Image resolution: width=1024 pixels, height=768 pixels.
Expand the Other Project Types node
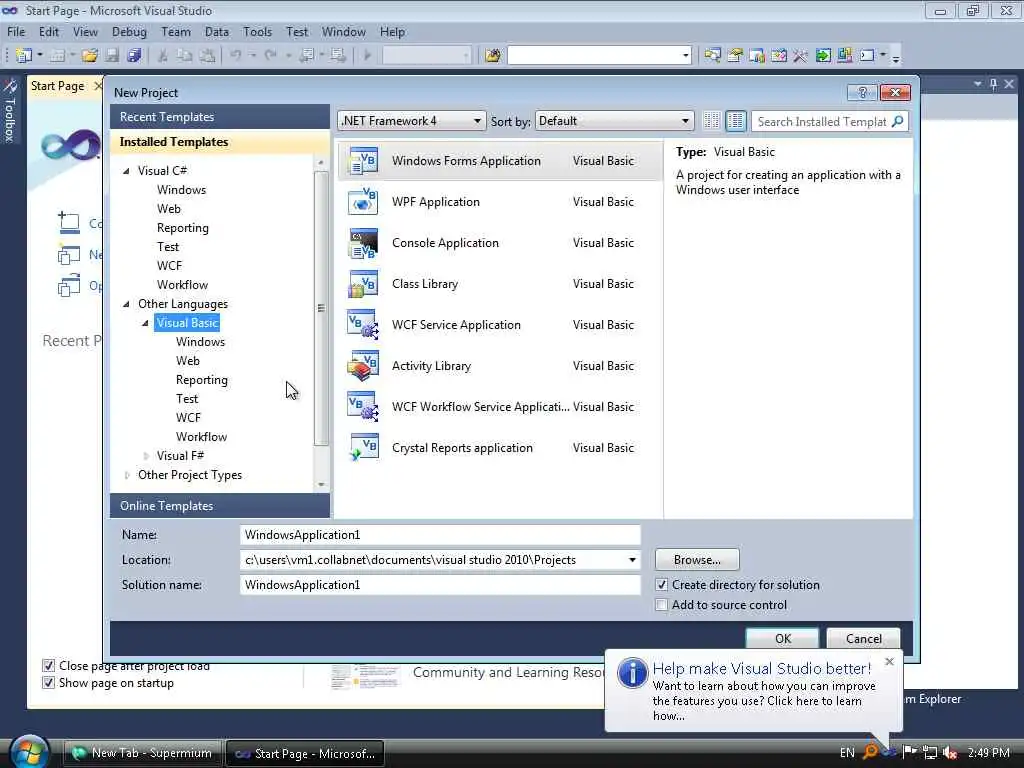click(x=127, y=475)
